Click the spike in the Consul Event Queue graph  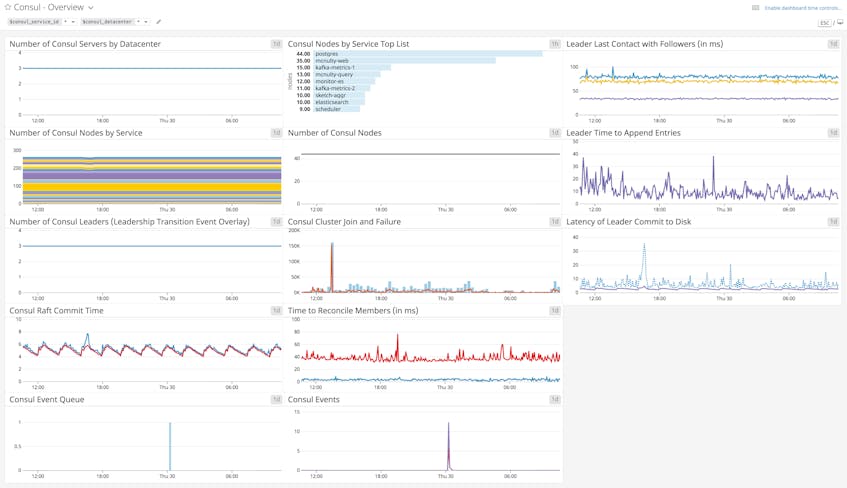170,445
